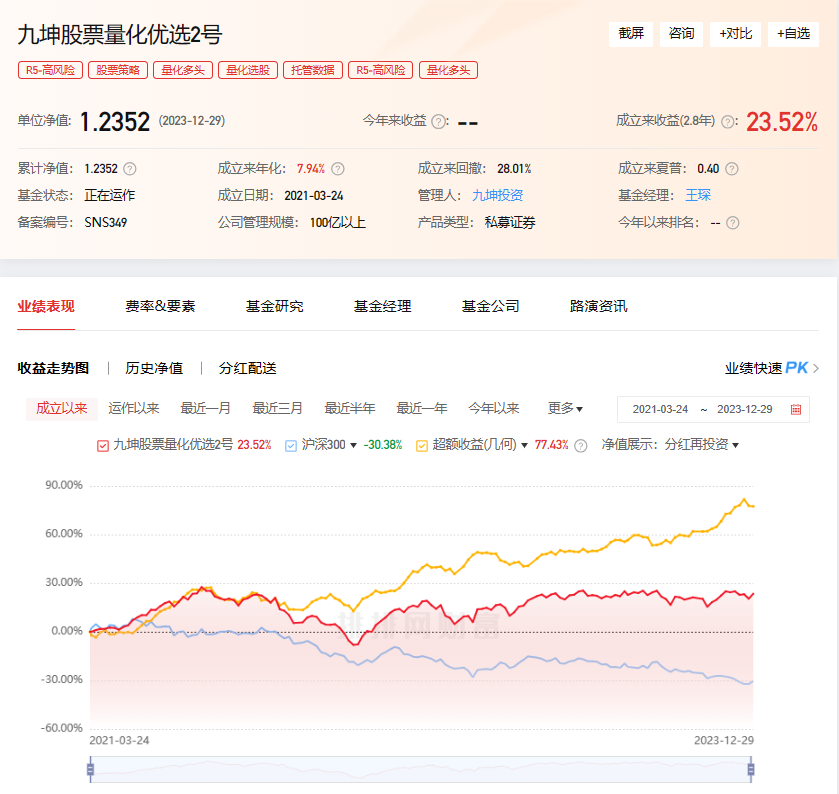The image size is (839, 794).
Task: Click 备案编号 value SNS349
Action: 106,223
